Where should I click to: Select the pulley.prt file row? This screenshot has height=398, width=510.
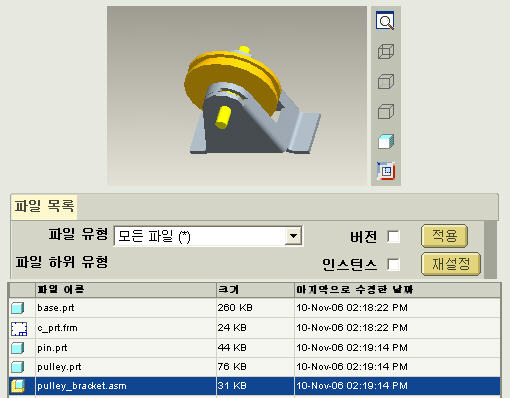pyautogui.click(x=255, y=367)
